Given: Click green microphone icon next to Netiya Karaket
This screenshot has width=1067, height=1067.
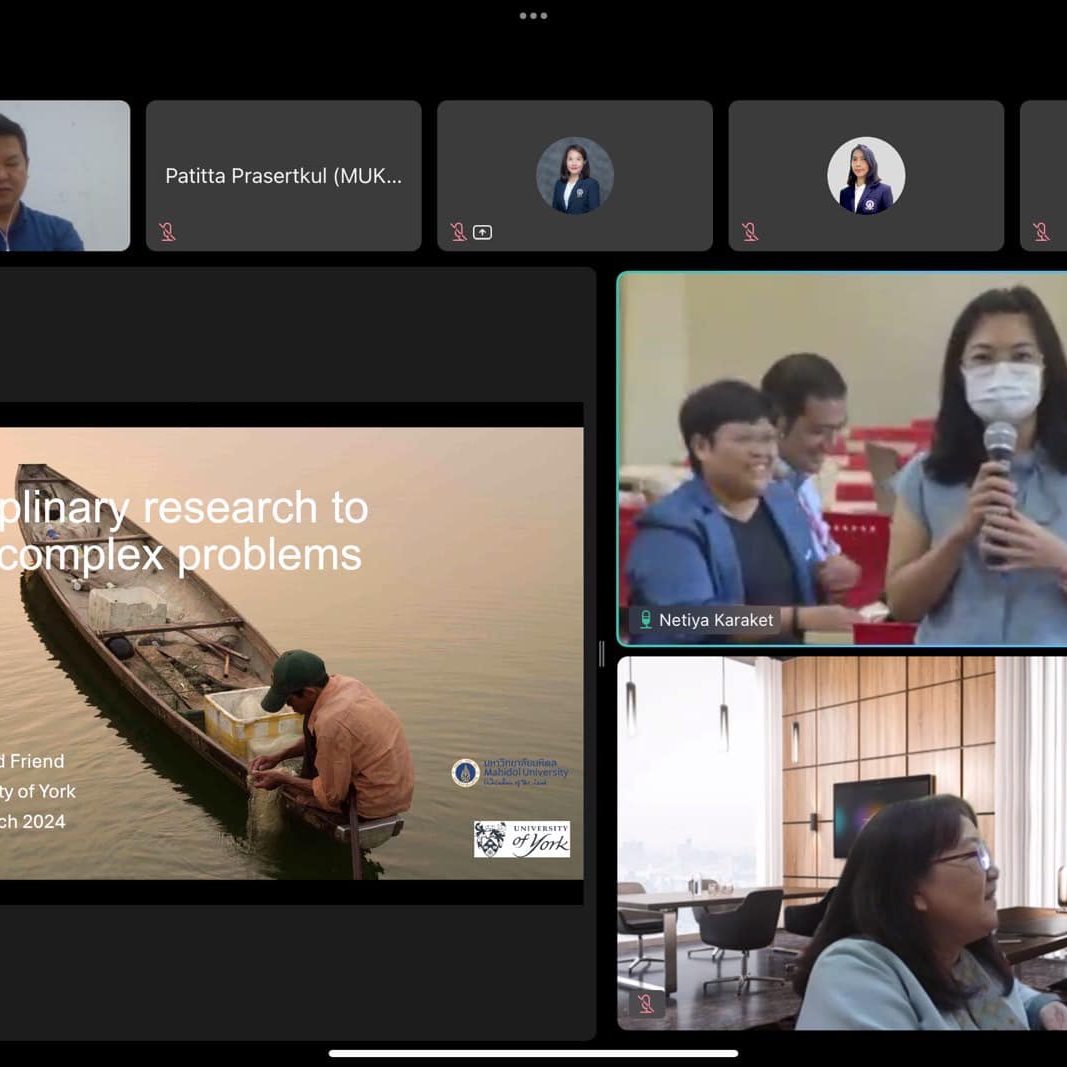Looking at the screenshot, I should 646,620.
